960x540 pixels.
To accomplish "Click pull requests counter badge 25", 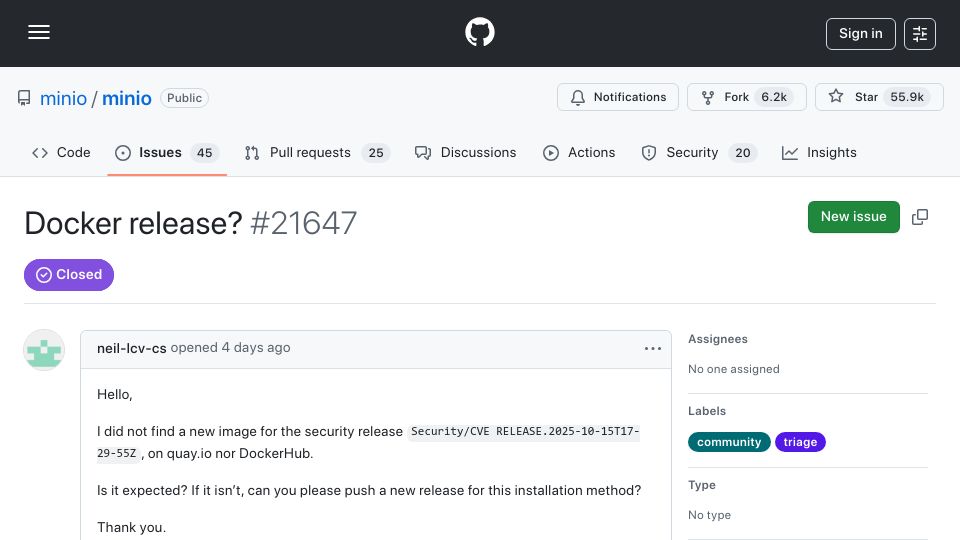I will 376,152.
